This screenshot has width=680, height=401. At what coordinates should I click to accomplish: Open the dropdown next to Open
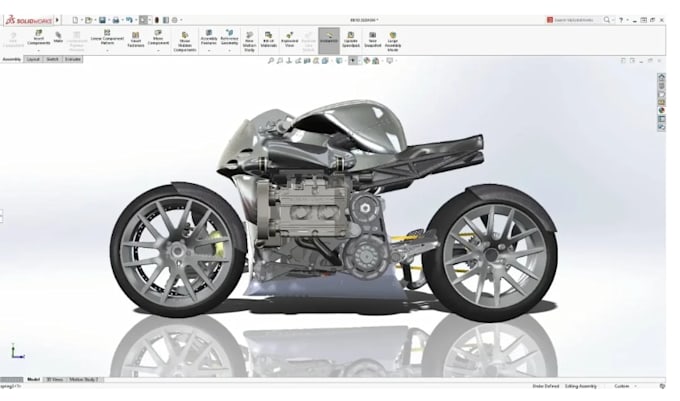pos(95,20)
